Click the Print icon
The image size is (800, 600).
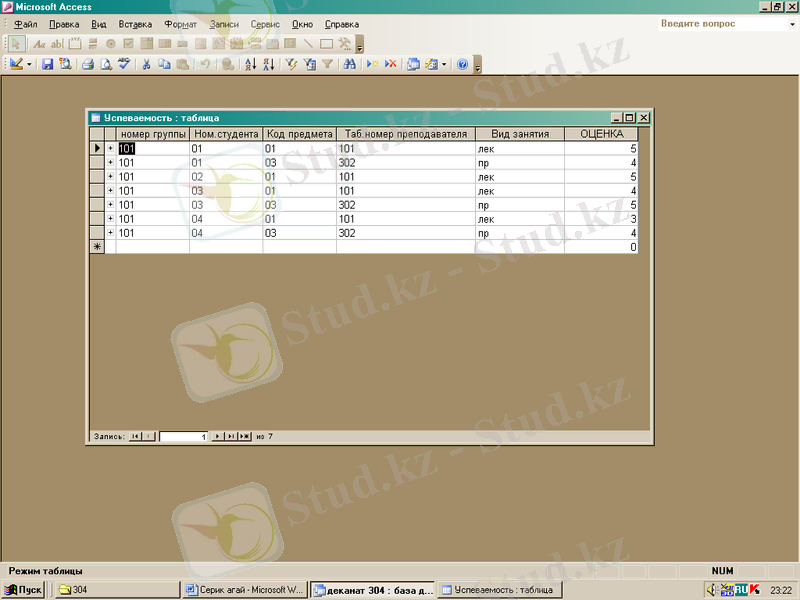point(87,64)
